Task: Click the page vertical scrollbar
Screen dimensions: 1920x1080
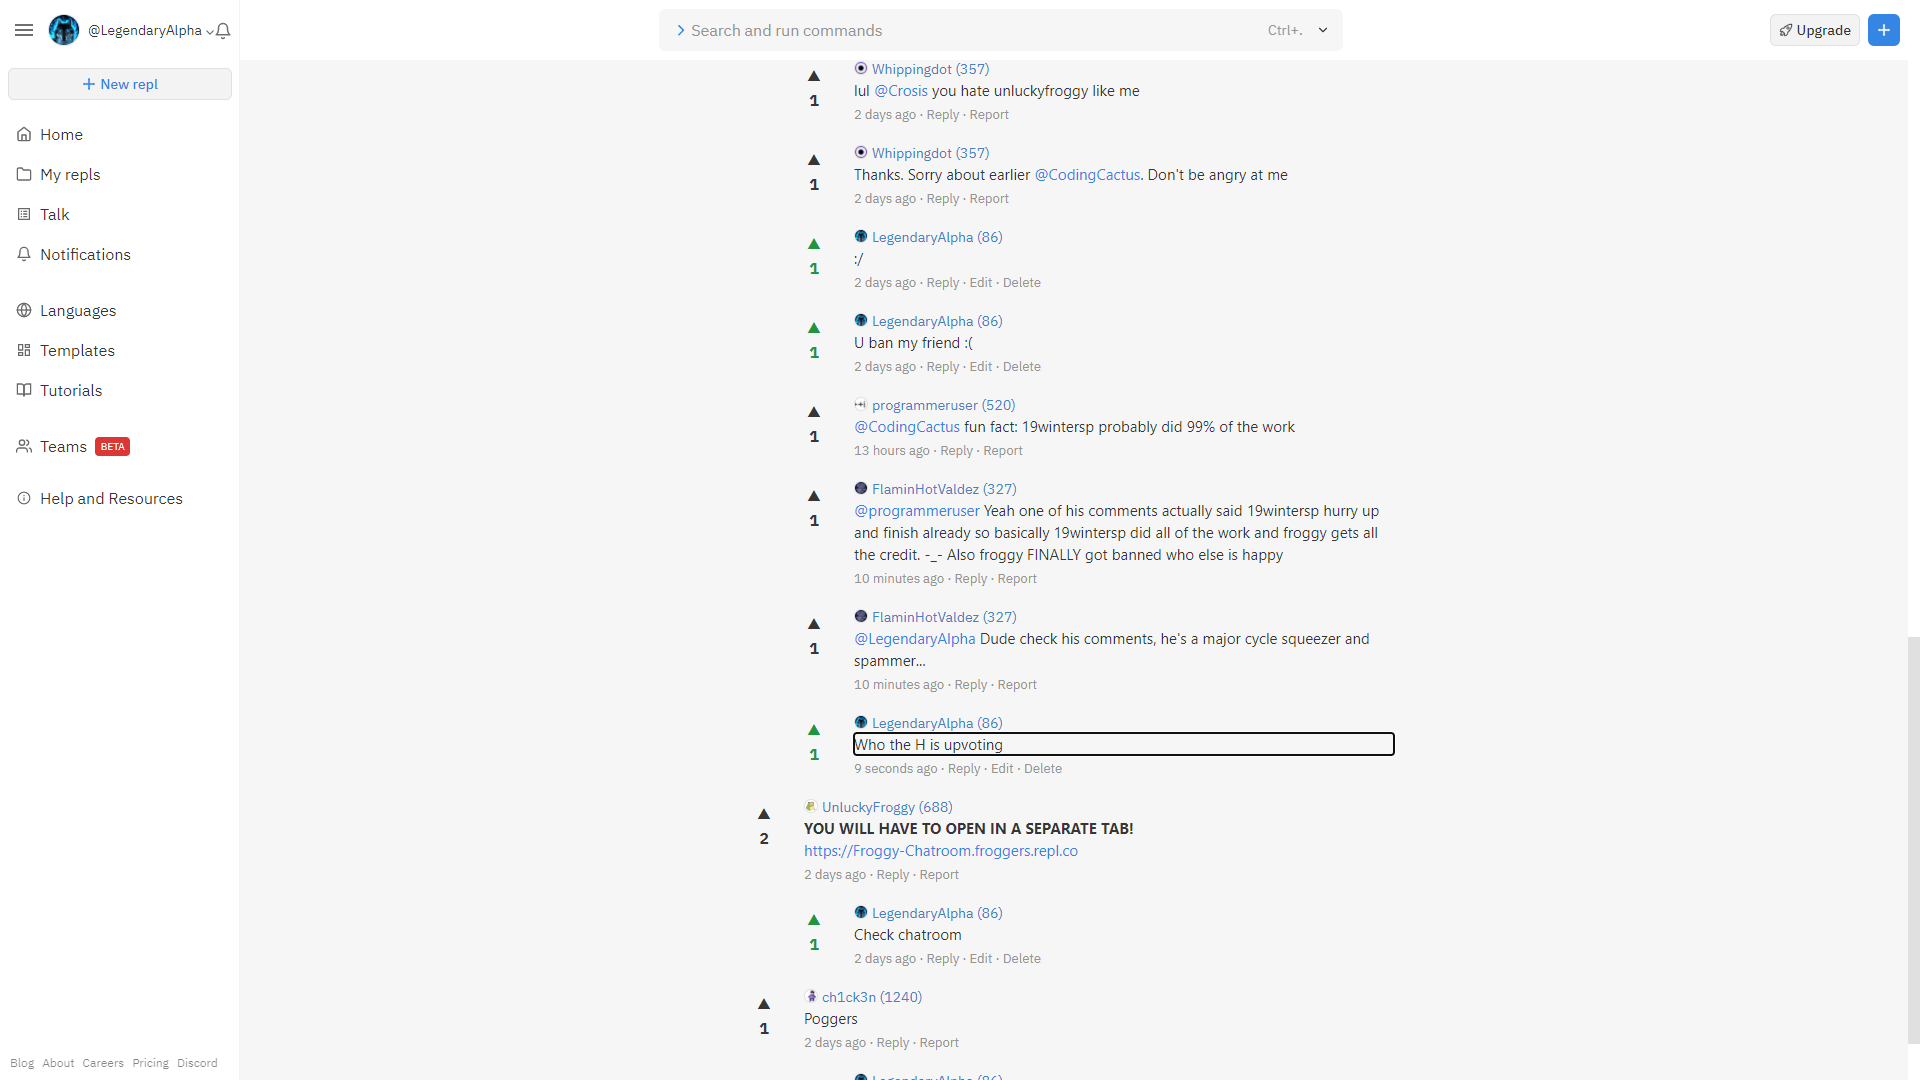Action: pos(1914,840)
